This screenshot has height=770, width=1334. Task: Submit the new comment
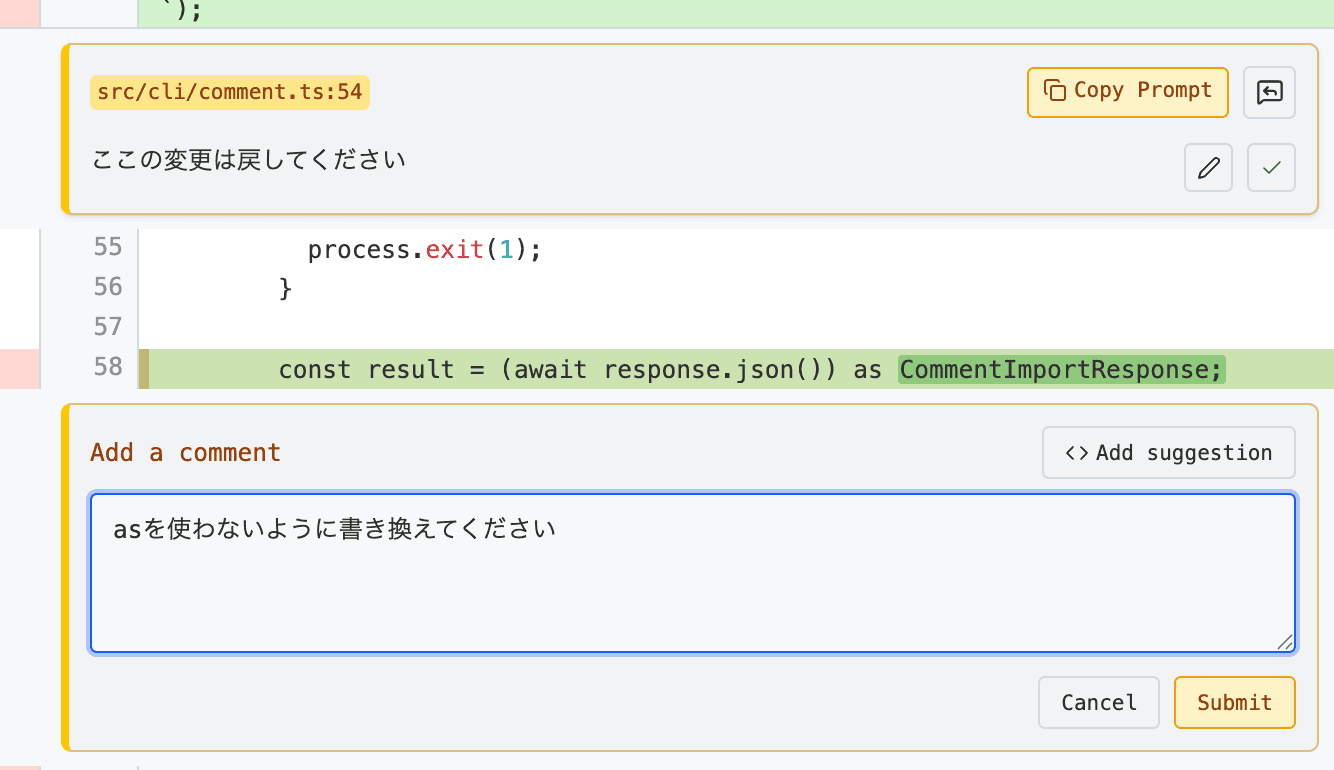click(1234, 702)
